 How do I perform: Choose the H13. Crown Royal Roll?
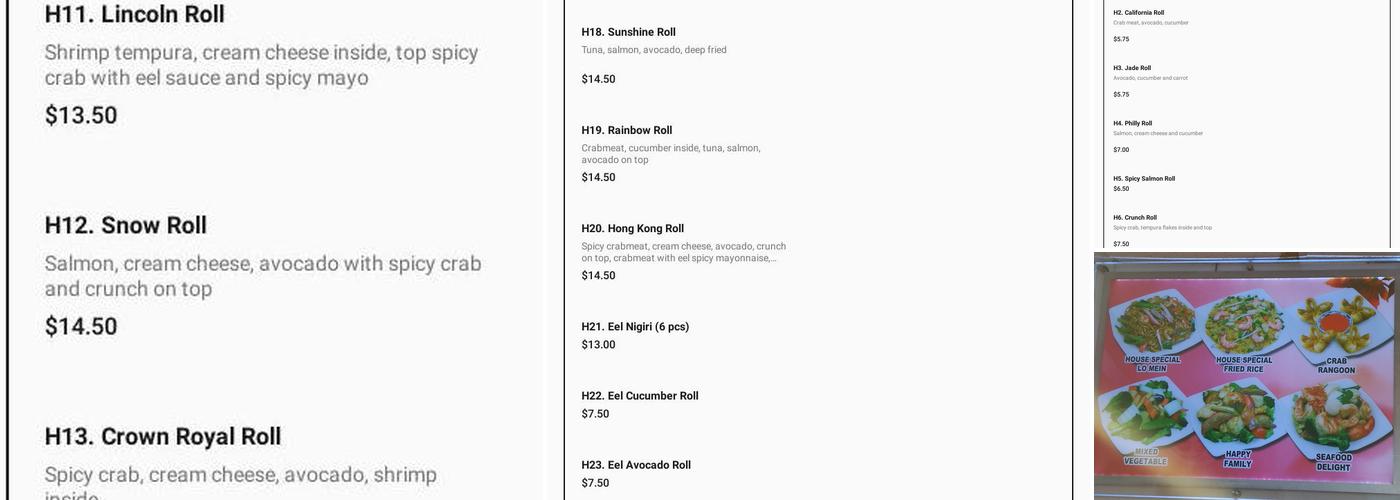coord(163,437)
